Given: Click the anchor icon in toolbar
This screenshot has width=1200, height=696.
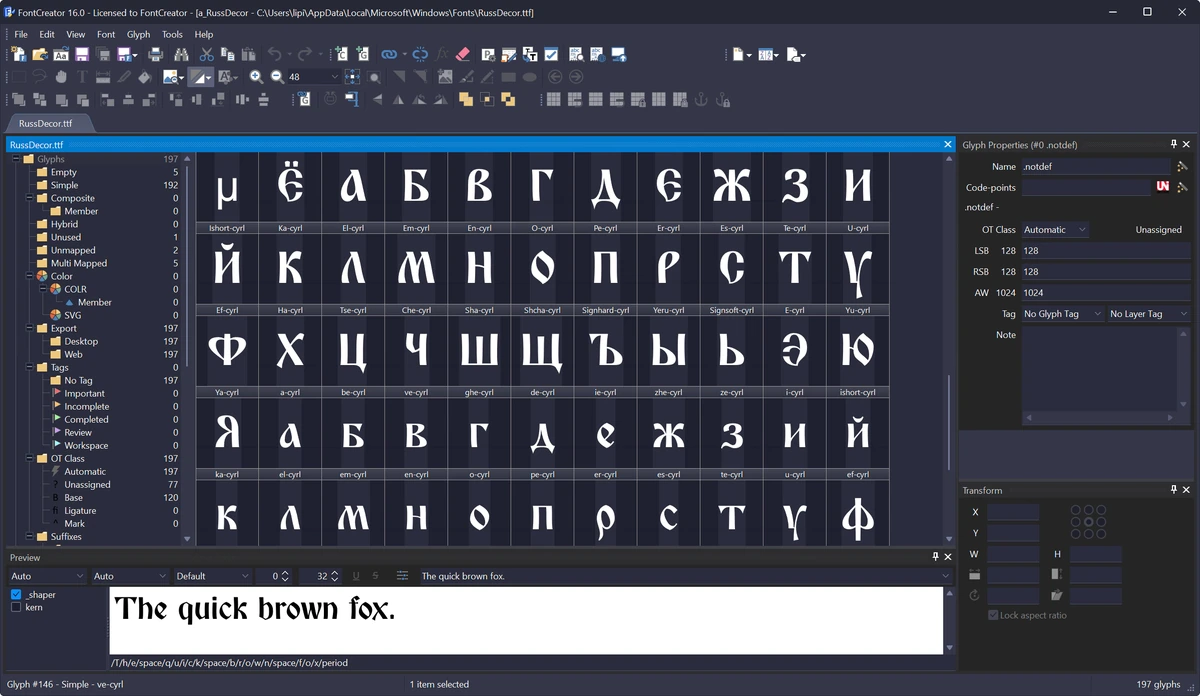Looking at the screenshot, I should click(x=701, y=99).
